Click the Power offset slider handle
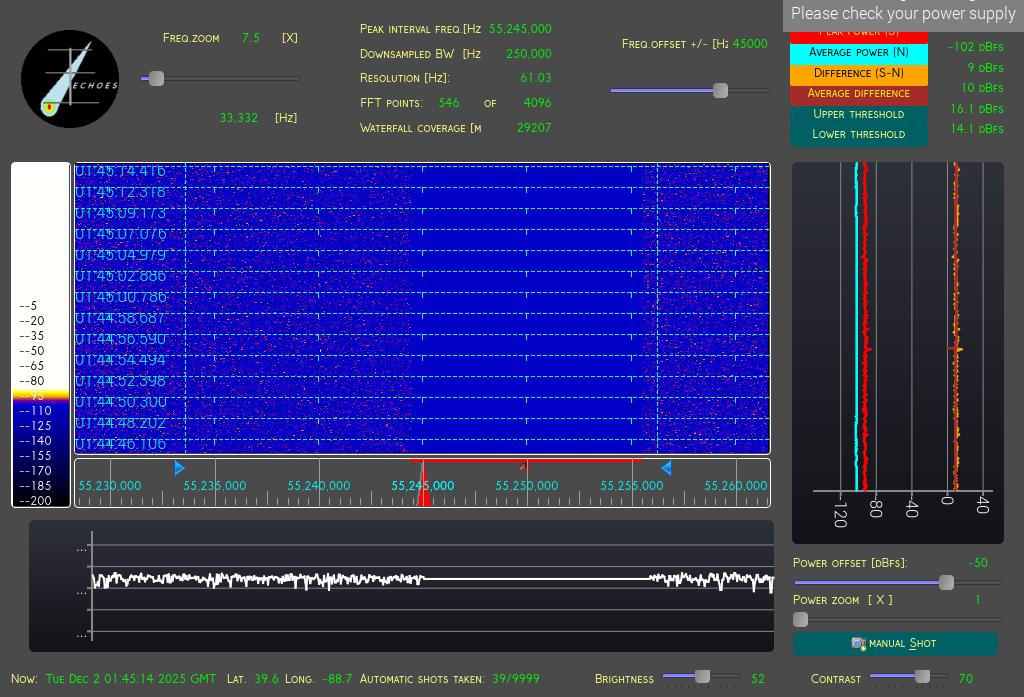 pyautogui.click(x=946, y=583)
